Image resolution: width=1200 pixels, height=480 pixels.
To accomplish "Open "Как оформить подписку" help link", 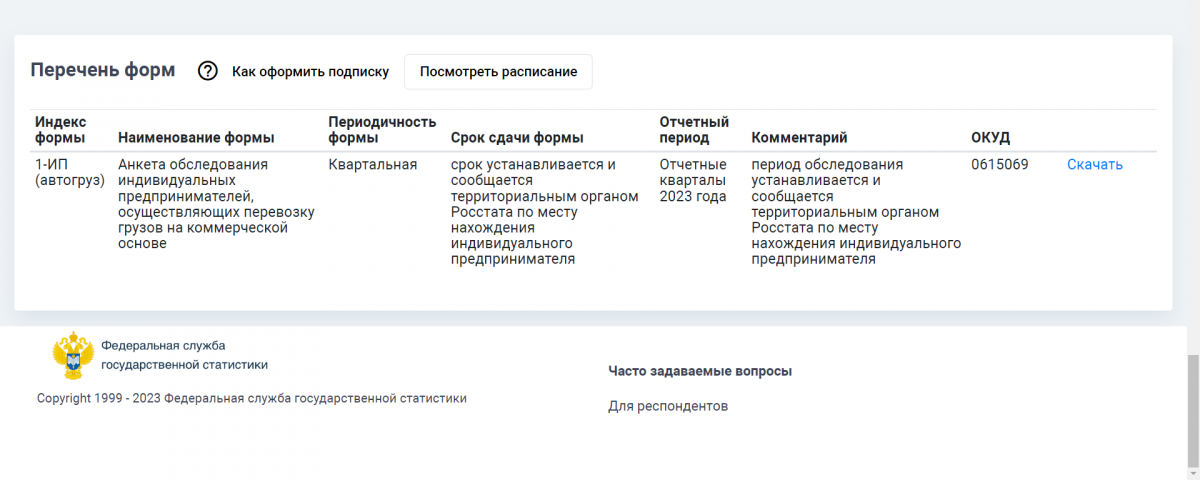I will pyautogui.click(x=310, y=72).
